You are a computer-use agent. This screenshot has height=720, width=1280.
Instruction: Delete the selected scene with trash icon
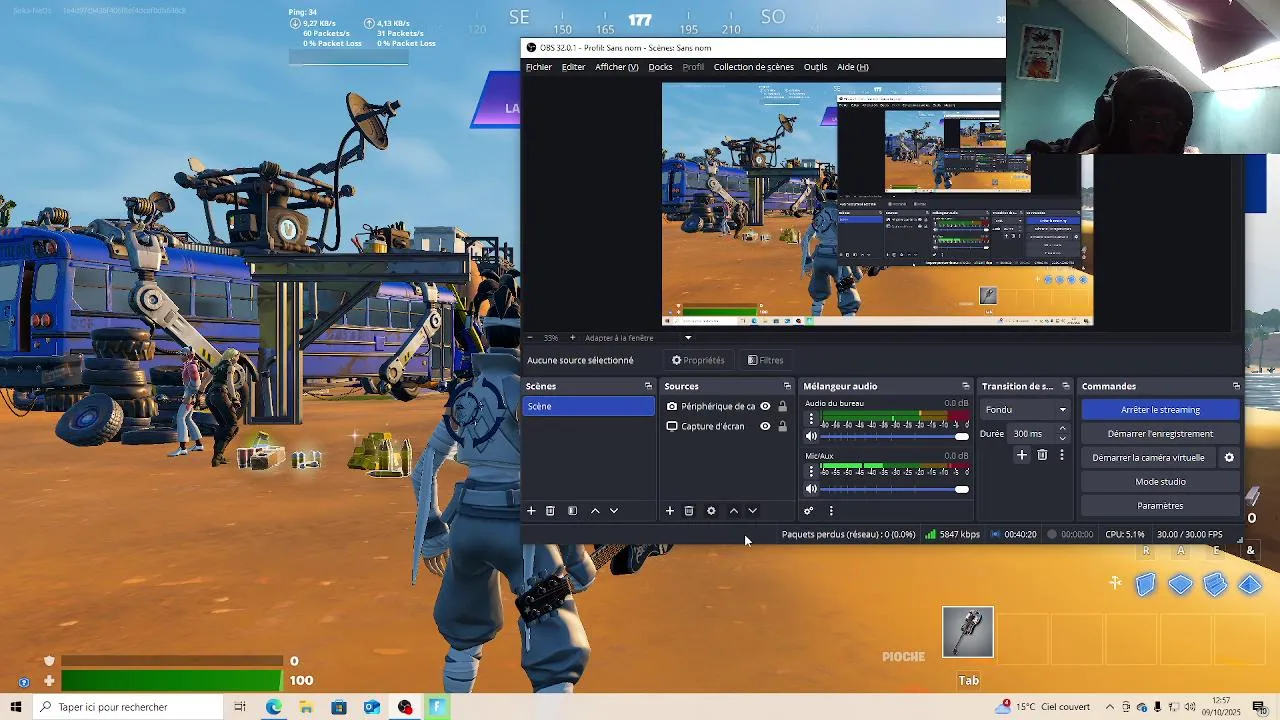[550, 511]
